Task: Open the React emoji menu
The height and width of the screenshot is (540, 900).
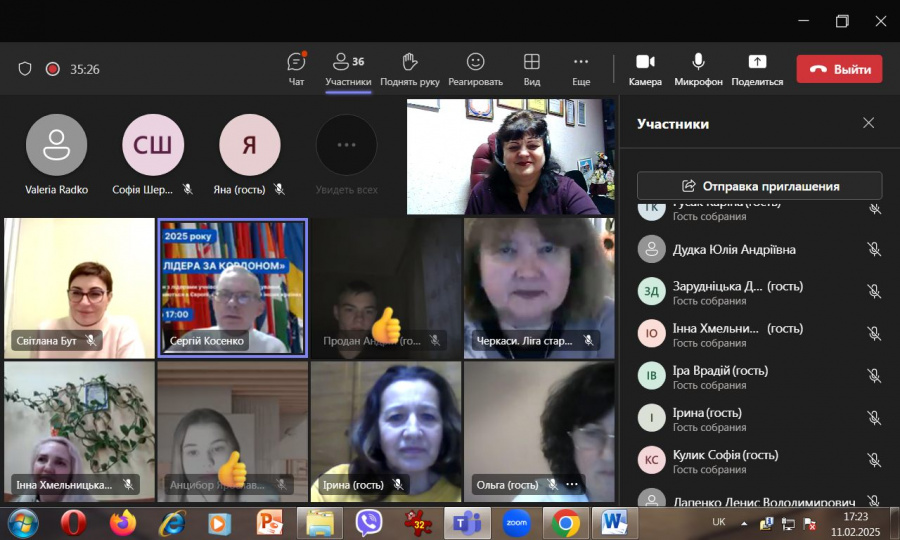Action: coord(475,69)
